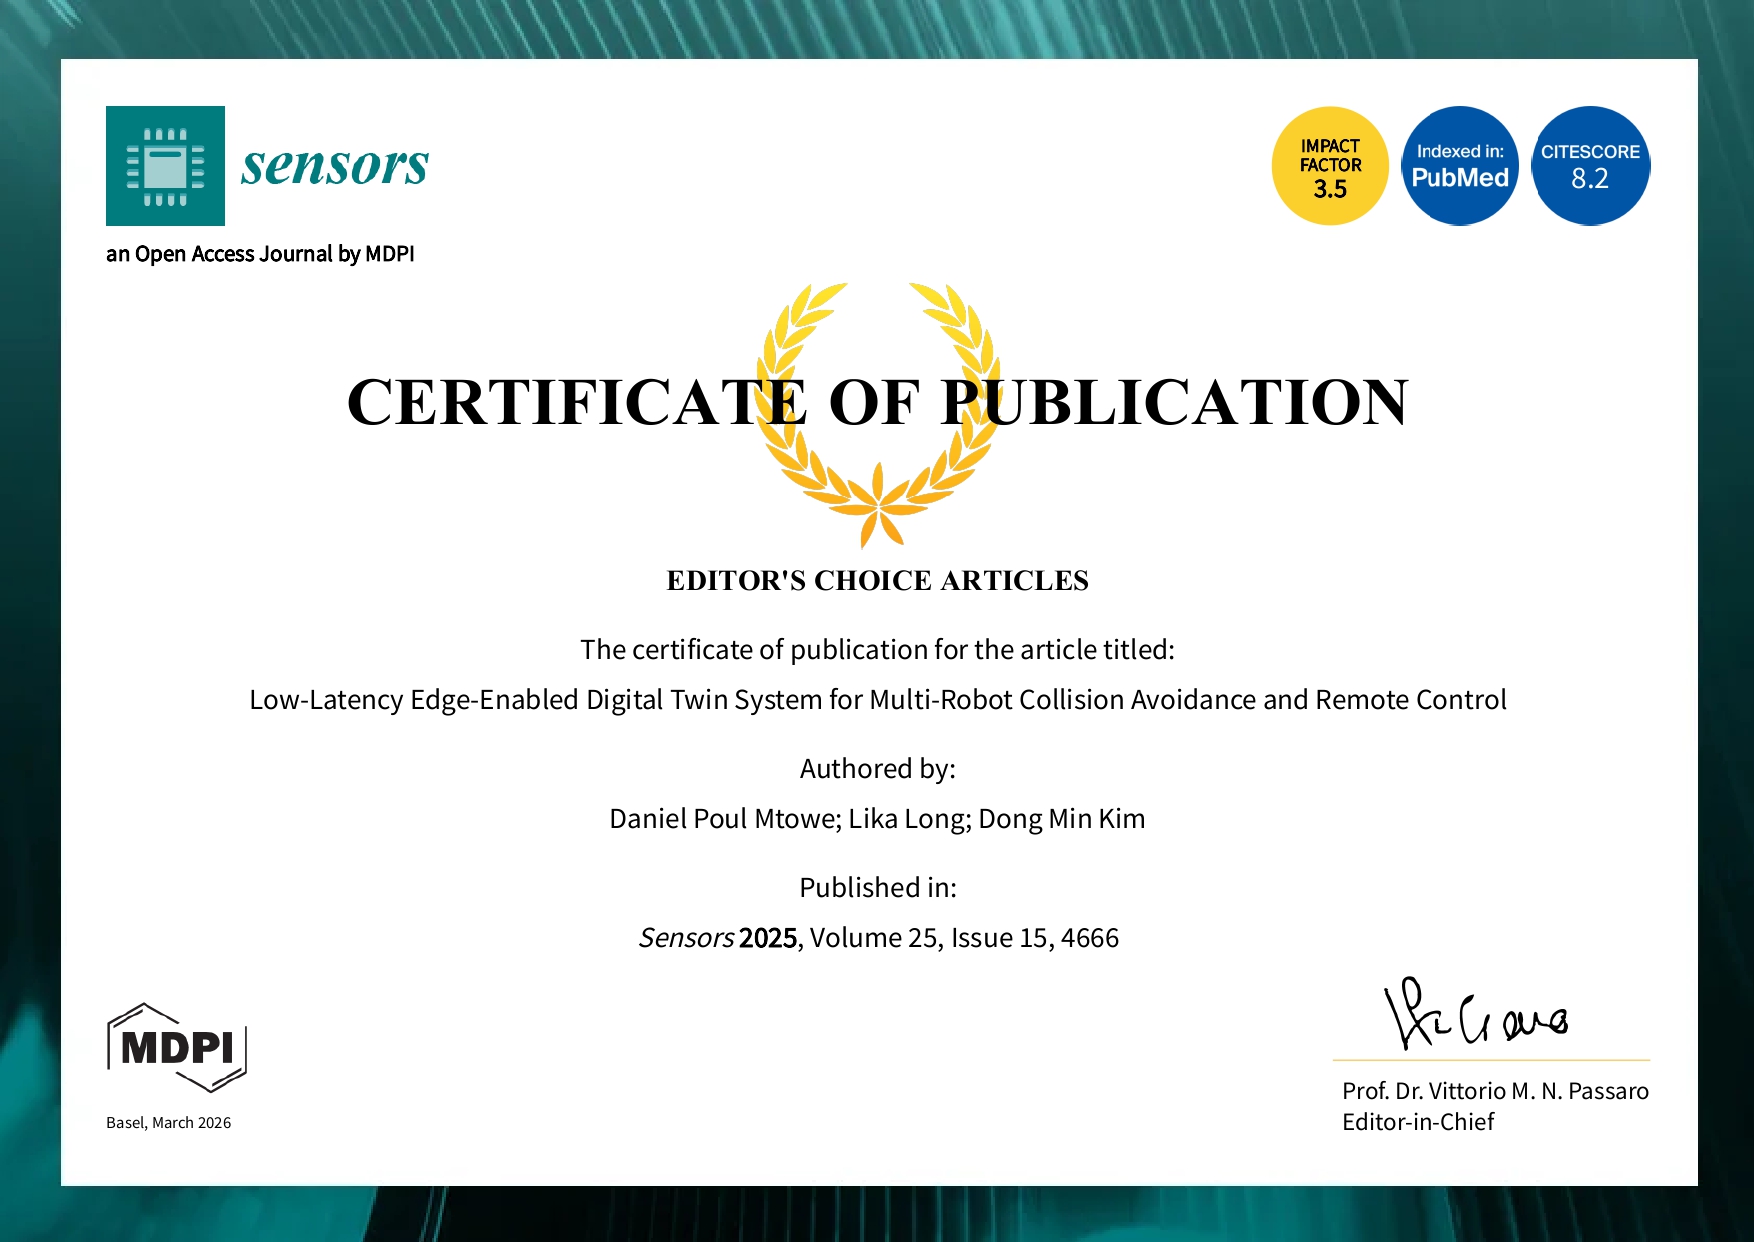This screenshot has width=1754, height=1242.
Task: Open the CiteScore 8.2 badge
Action: (x=1590, y=165)
